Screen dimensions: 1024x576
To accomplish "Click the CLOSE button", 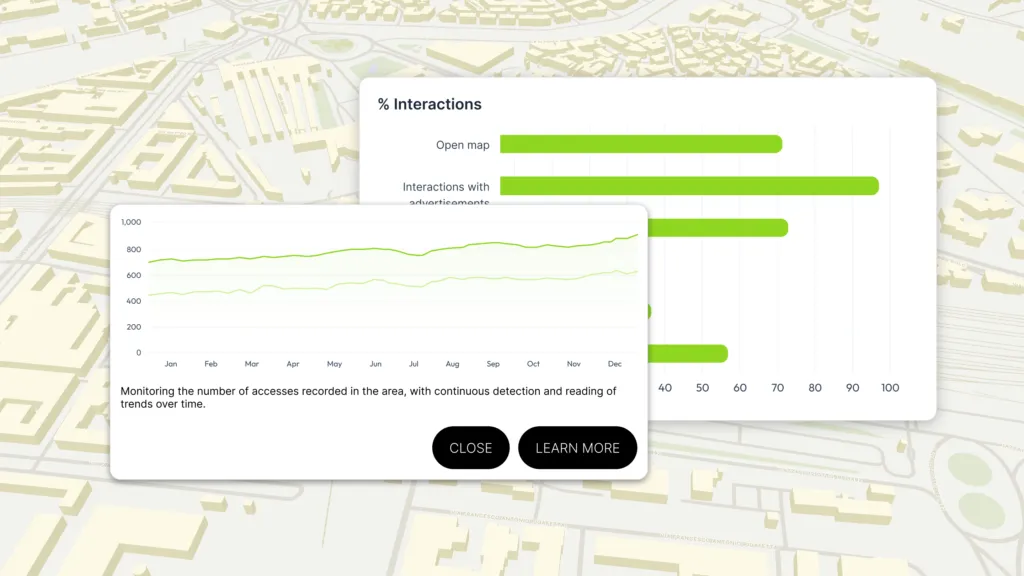I will 470,448.
